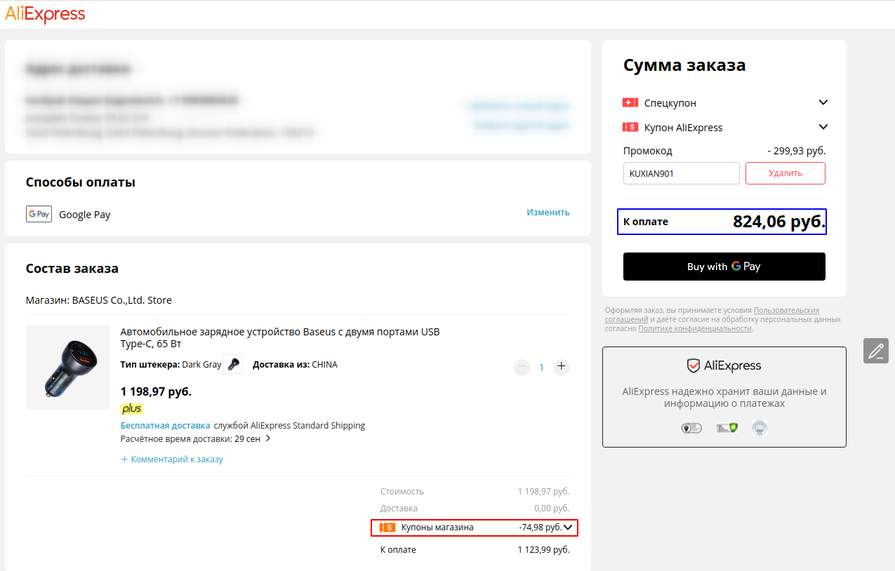895x571 pixels.
Task: Click the car charger product thumbnail
Action: click(68, 368)
